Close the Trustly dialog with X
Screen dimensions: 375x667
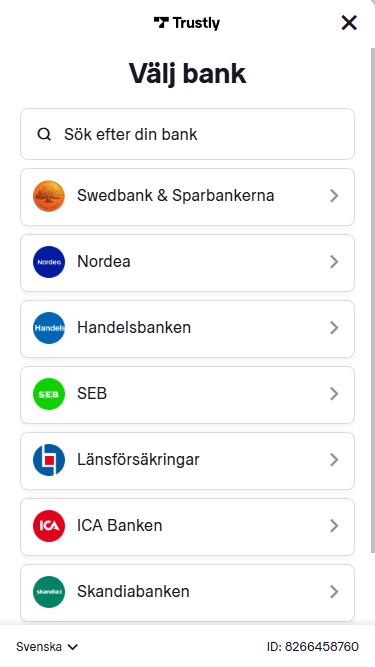[x=349, y=23]
